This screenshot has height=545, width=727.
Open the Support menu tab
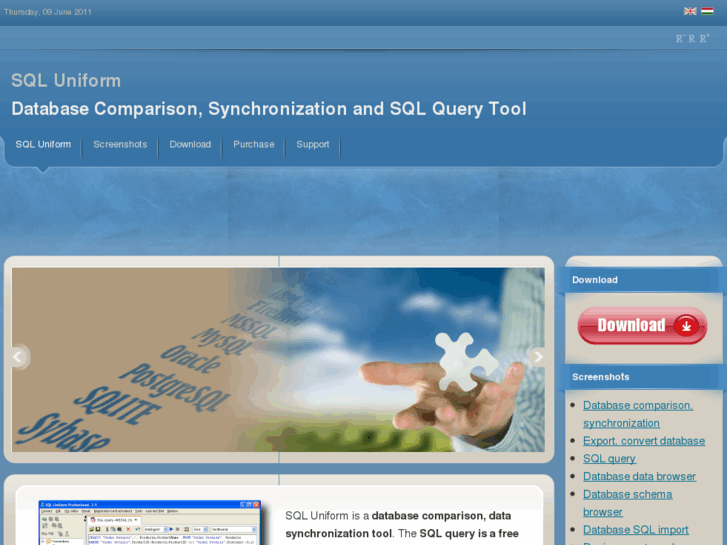click(312, 144)
